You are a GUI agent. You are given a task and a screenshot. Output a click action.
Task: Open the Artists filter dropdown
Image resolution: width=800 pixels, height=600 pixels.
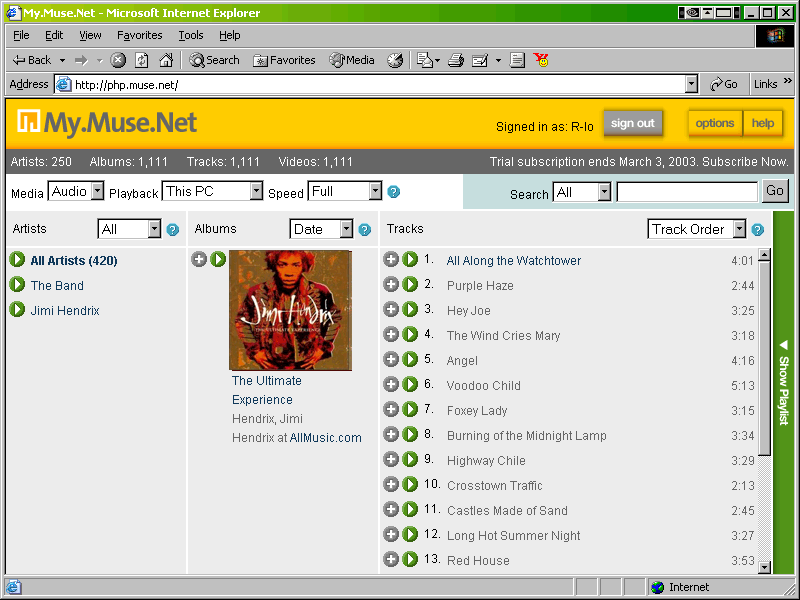click(129, 229)
